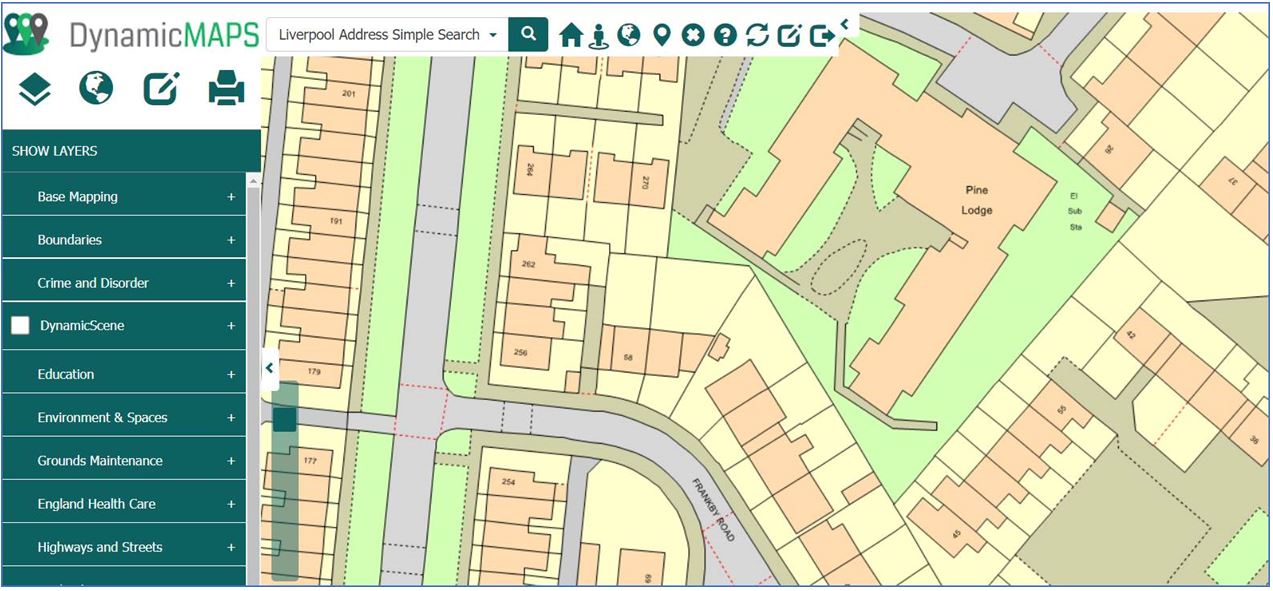
Task: Open the edit/annotate tab in the side panel
Action: pyautogui.click(x=161, y=89)
